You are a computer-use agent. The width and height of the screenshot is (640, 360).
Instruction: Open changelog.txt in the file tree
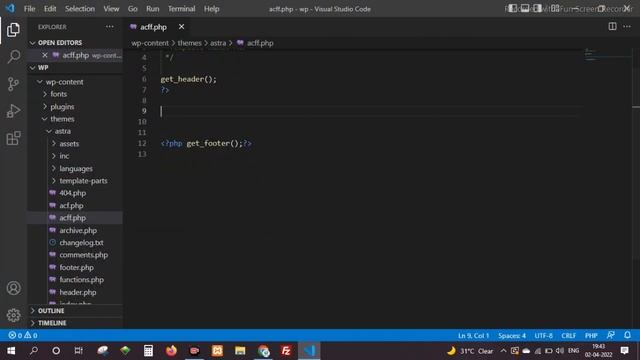pos(82,243)
